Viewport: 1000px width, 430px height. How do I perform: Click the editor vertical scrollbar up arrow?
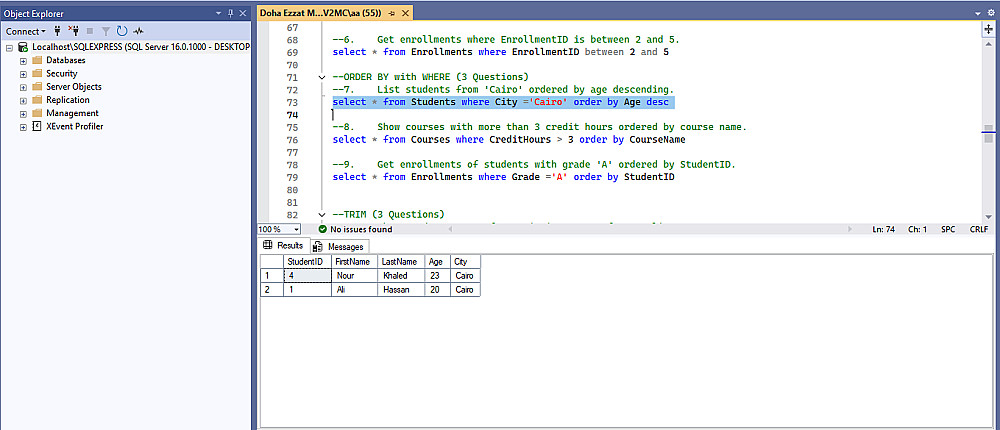988,45
